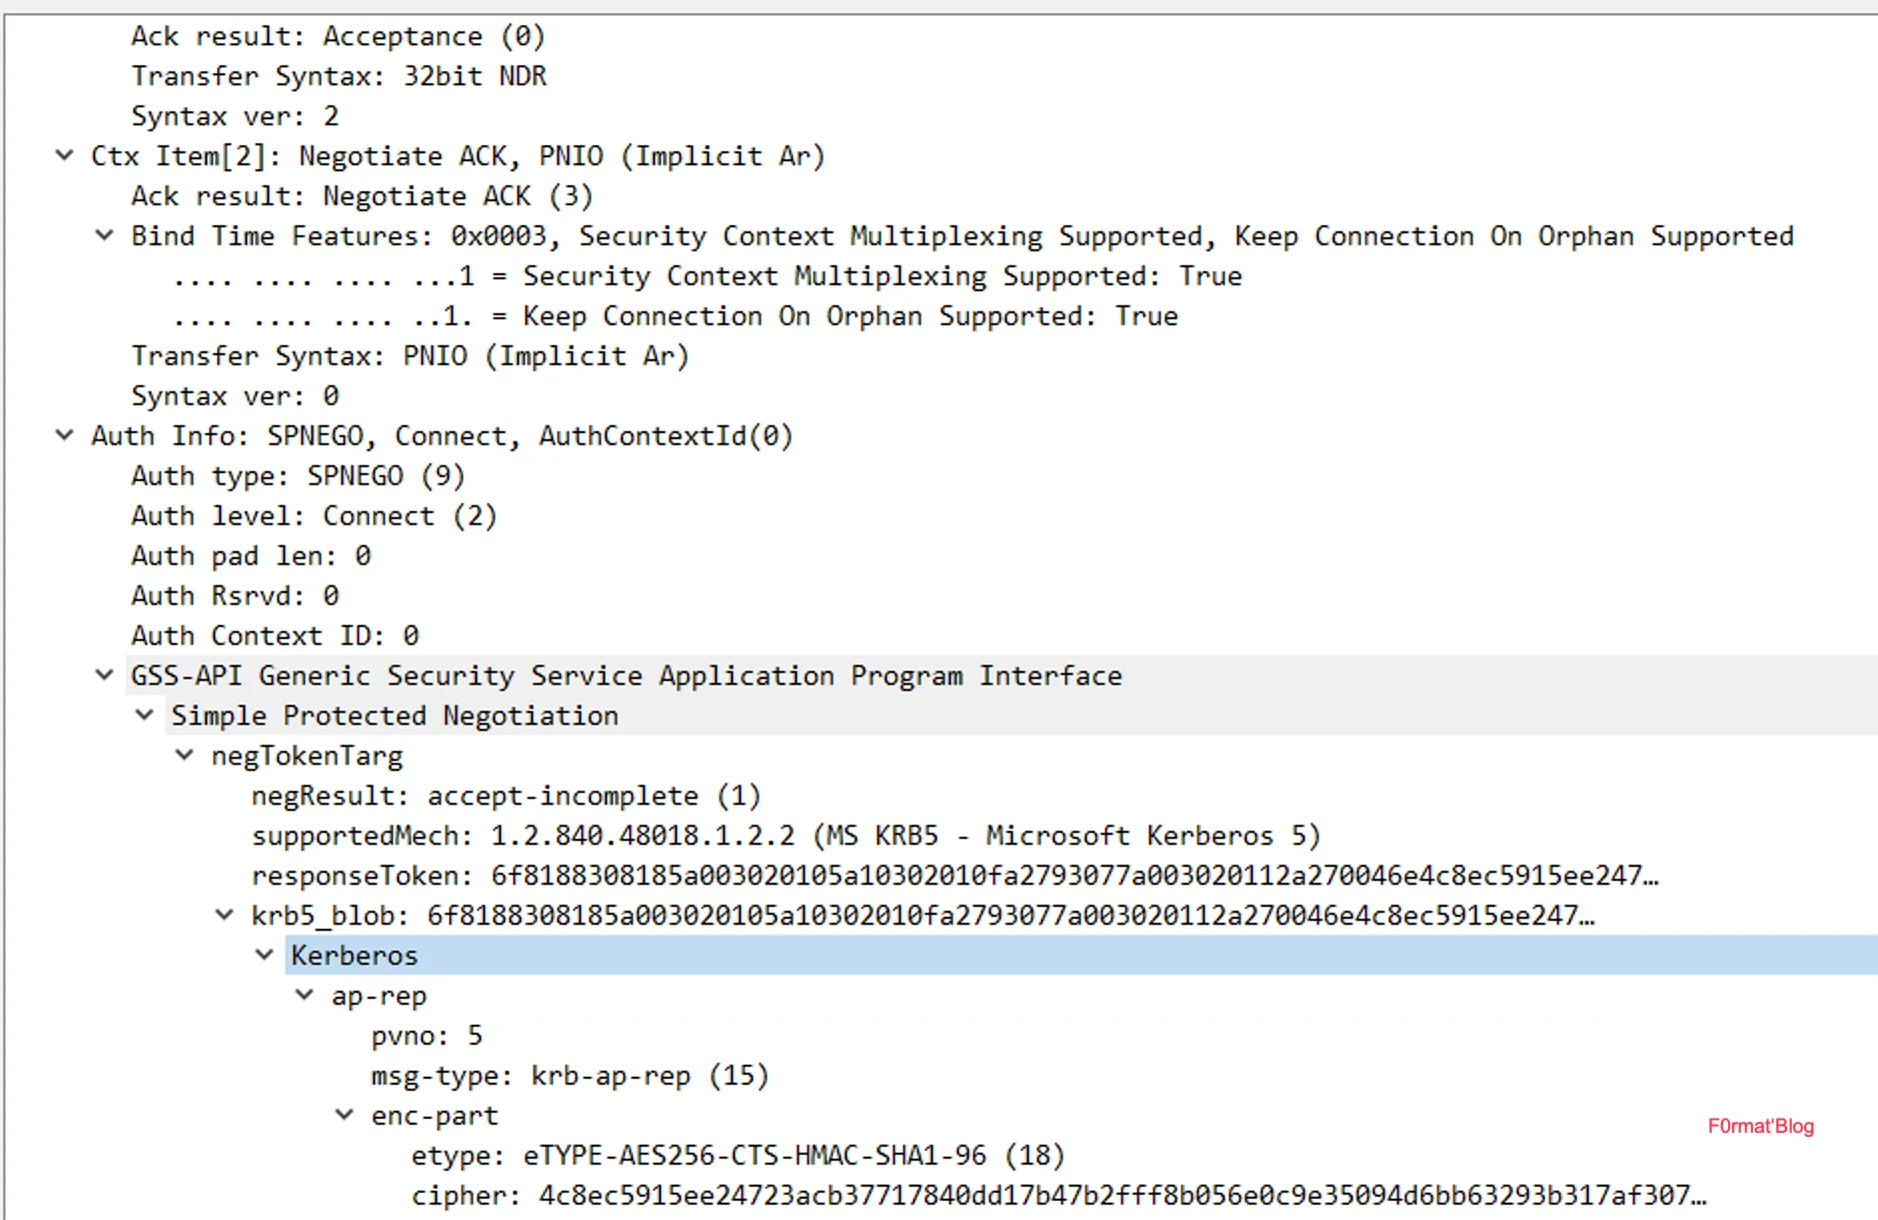Viewport: 1878px width, 1220px height.
Task: Select Transfer Syntax: 32bit NDR line
Action: point(338,77)
